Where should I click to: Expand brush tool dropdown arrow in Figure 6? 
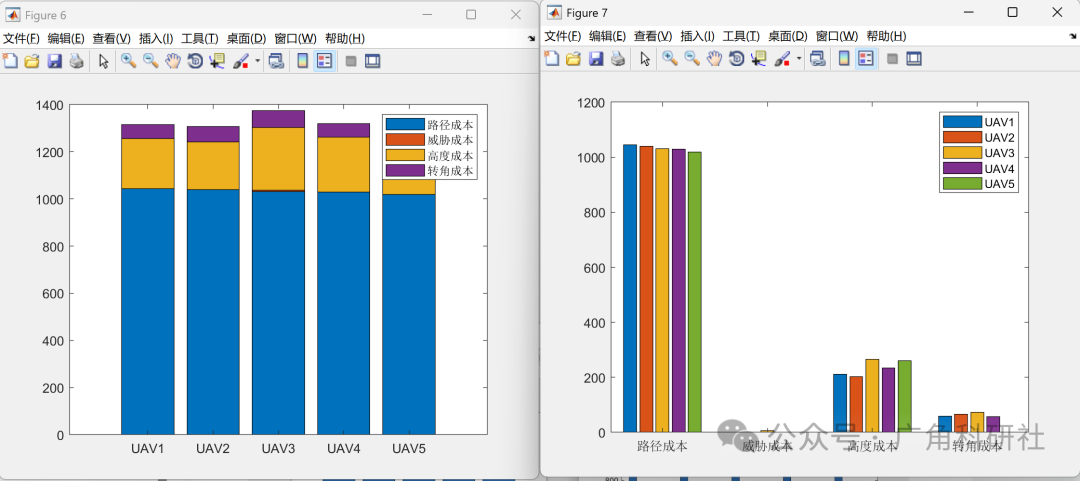tap(258, 61)
